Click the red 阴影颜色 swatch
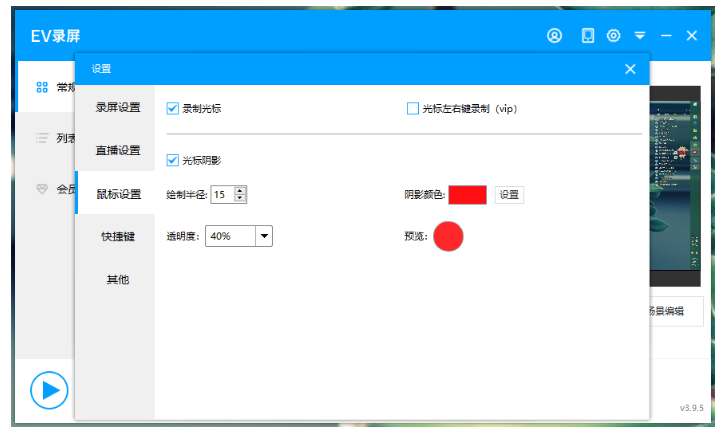 click(x=468, y=195)
